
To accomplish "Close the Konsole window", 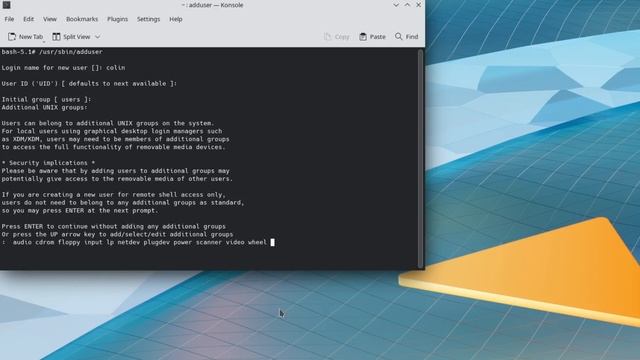I will (418, 5).
